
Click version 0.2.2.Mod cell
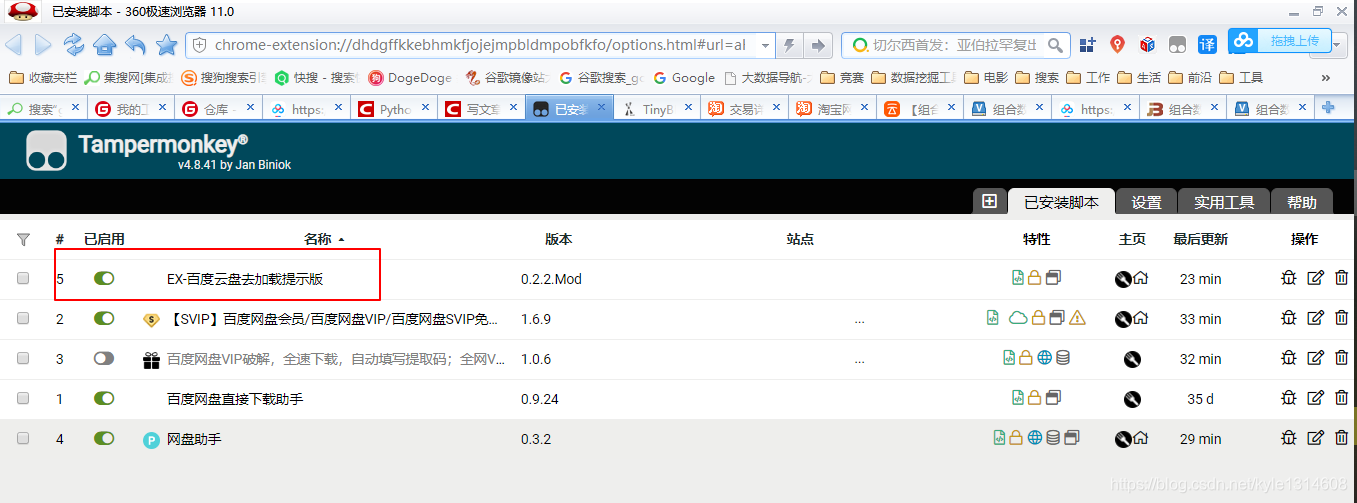pyautogui.click(x=551, y=279)
